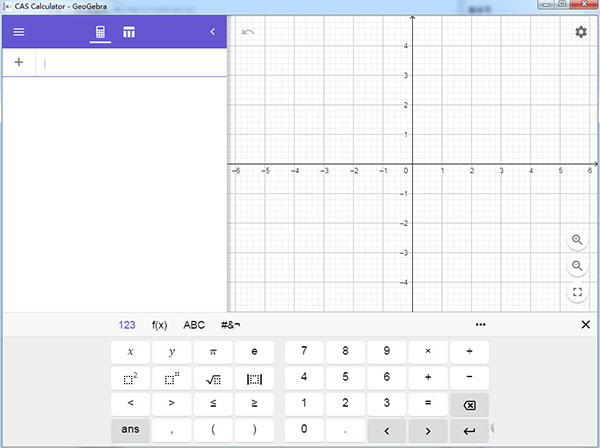Click the plus icon to add input
600x448 pixels.
pos(19,62)
